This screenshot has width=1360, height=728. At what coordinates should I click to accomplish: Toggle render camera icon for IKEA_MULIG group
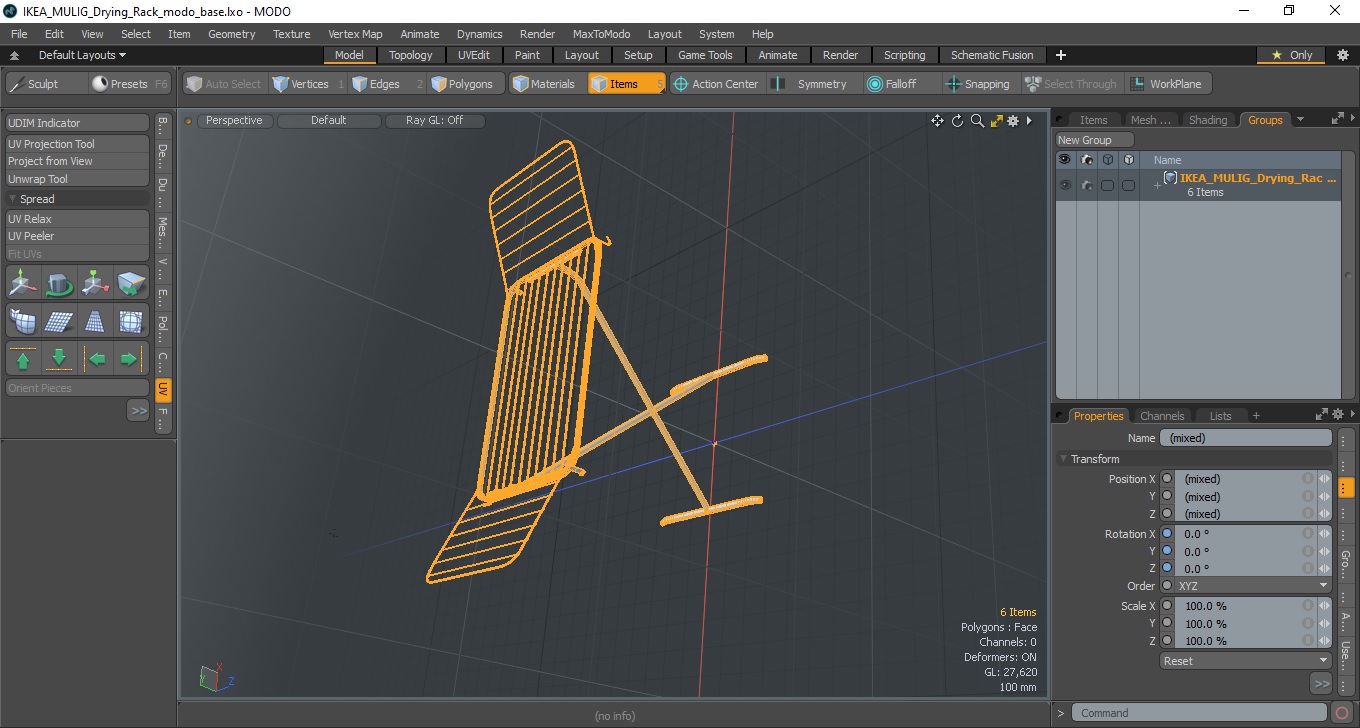point(1087,185)
